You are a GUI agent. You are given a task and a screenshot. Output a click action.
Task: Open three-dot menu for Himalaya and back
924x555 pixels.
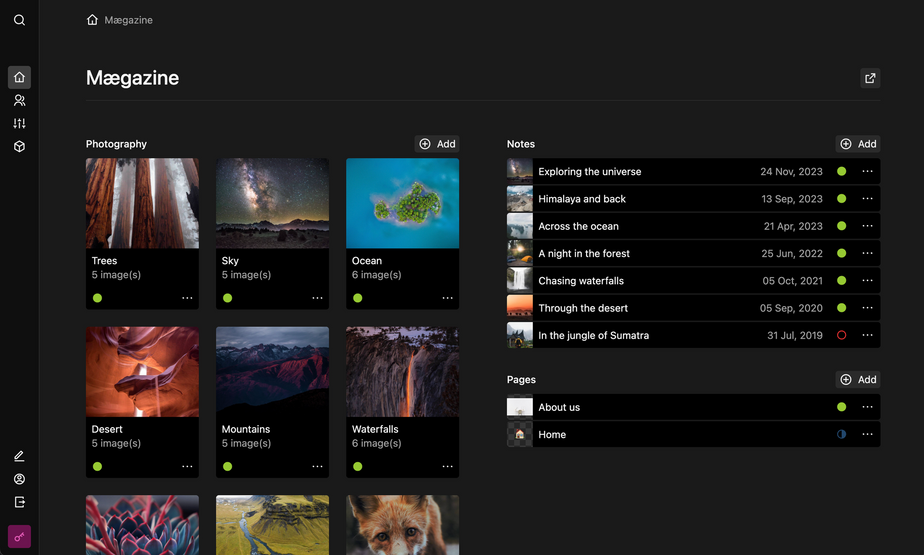[x=867, y=199]
